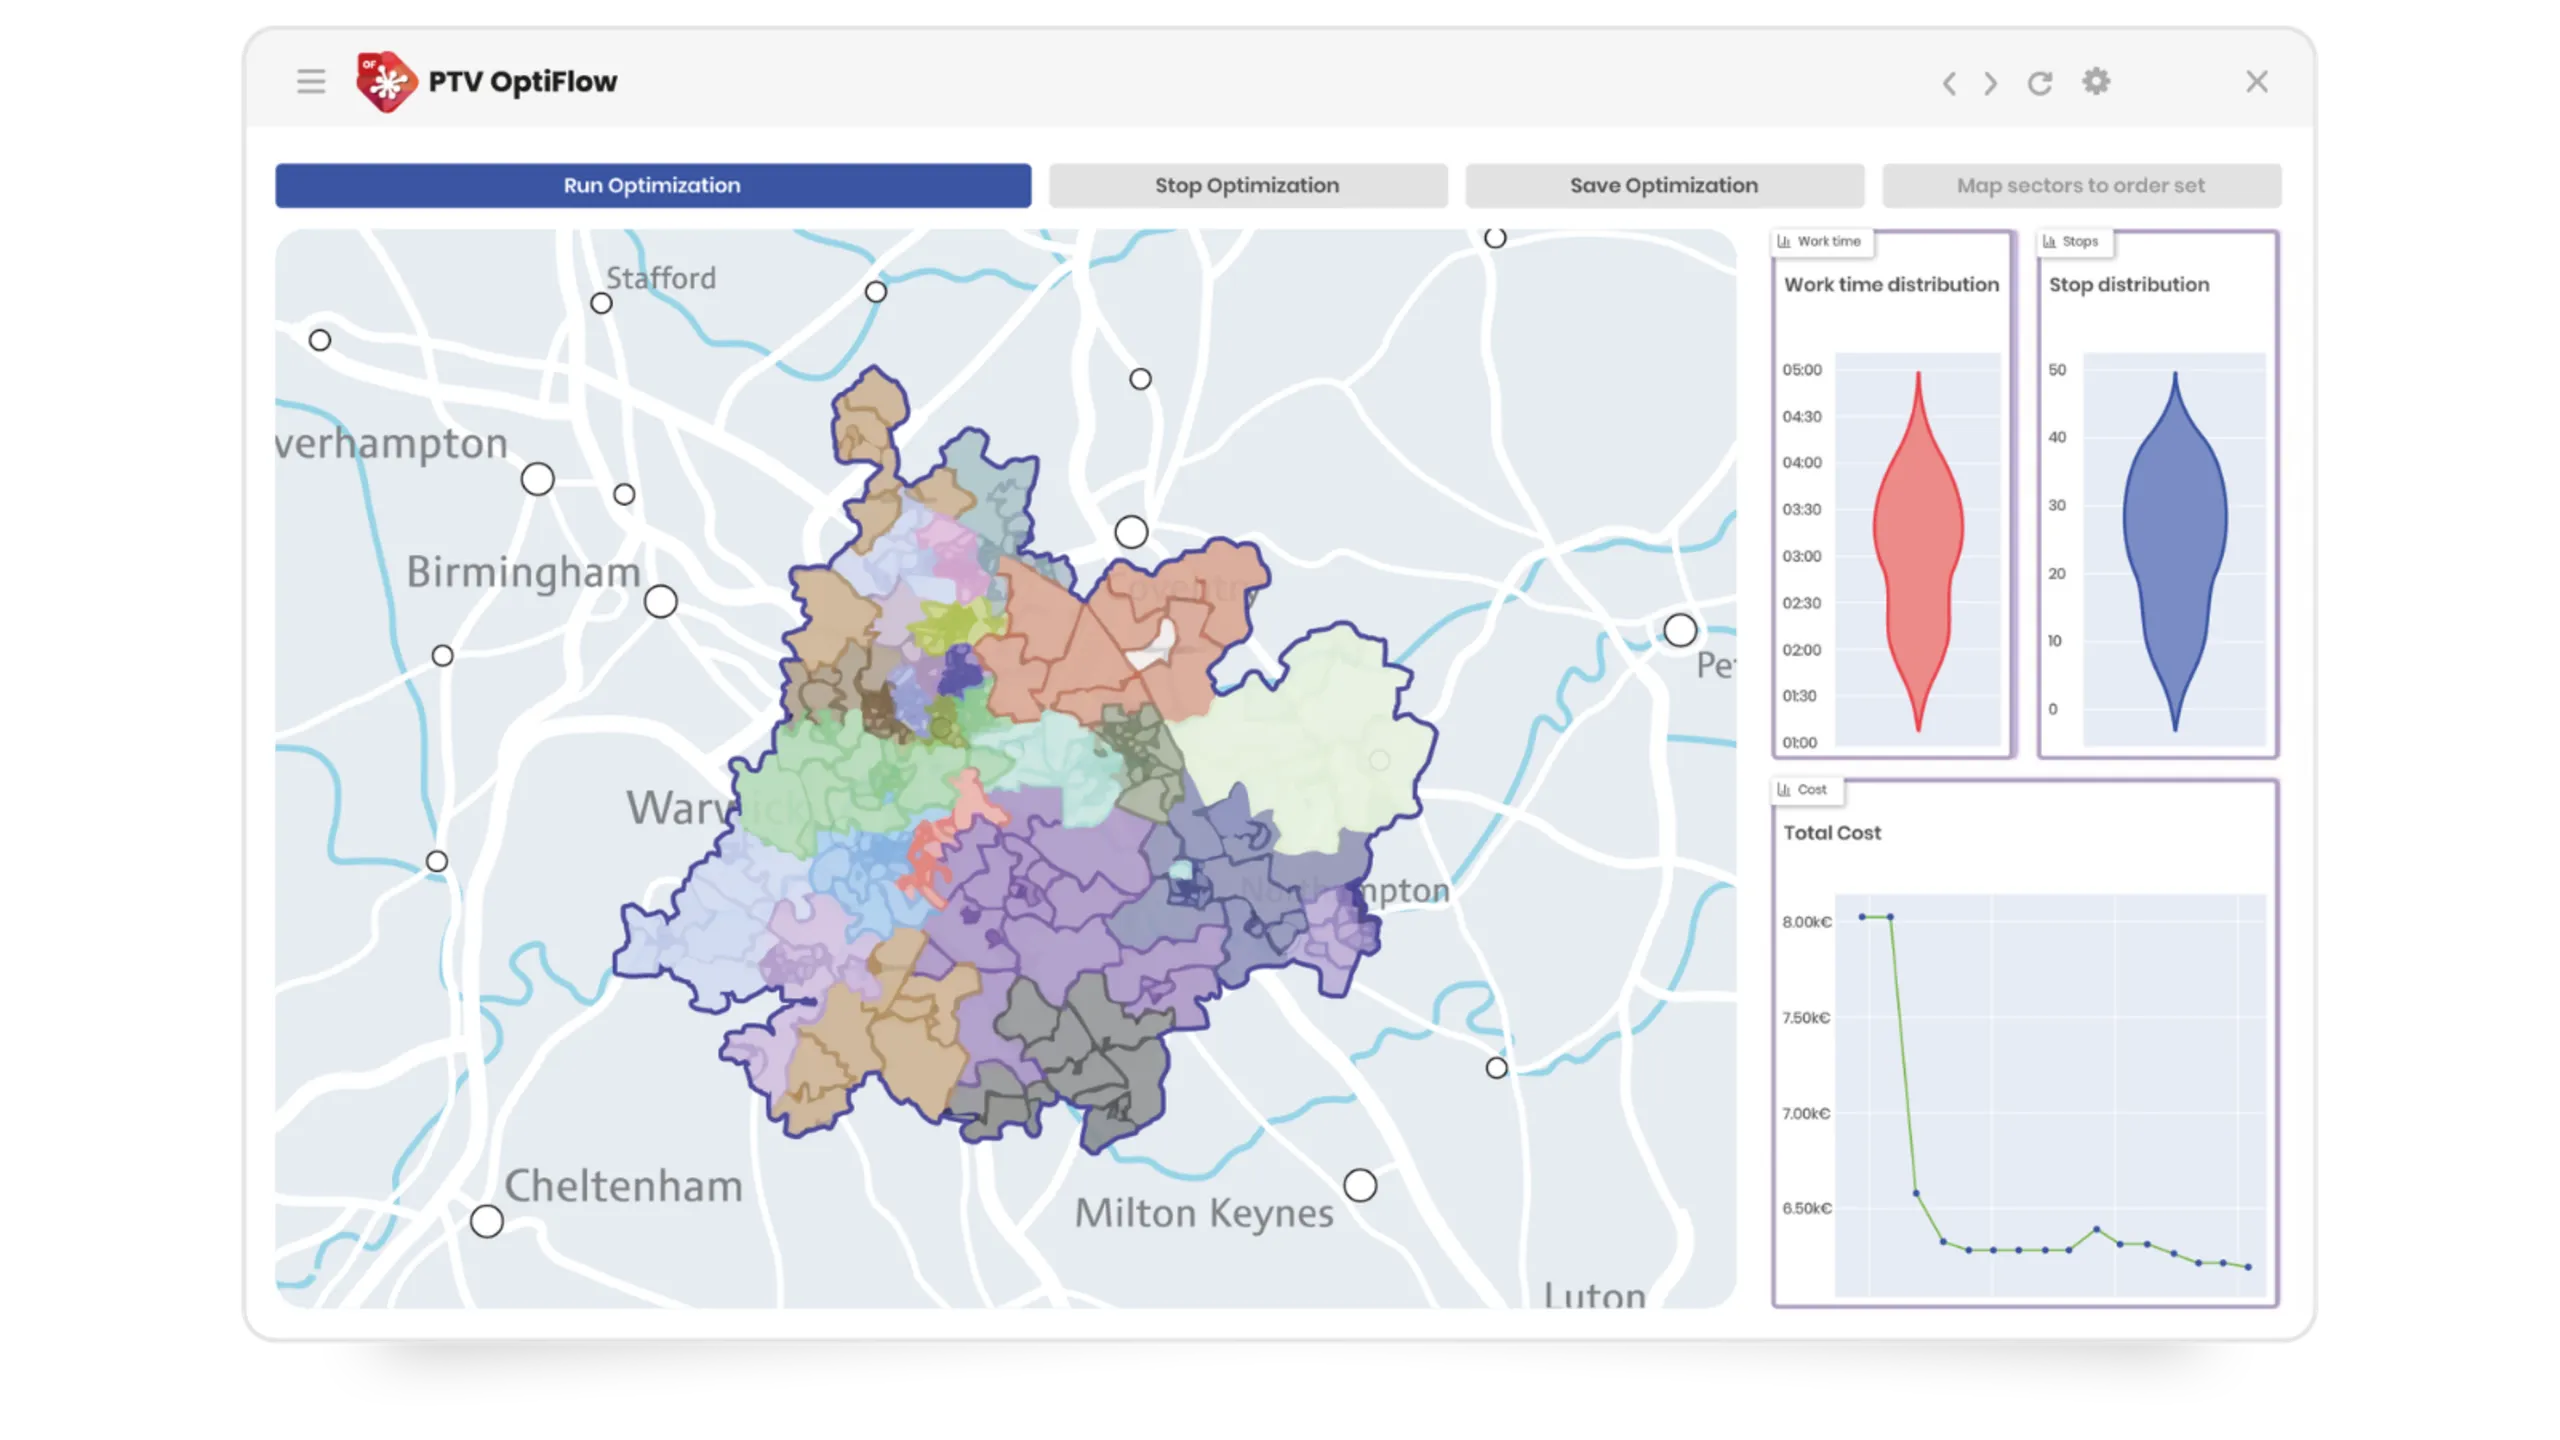Click the Stafford map label
This screenshot has height=1440, width=2560.
pyautogui.click(x=661, y=277)
